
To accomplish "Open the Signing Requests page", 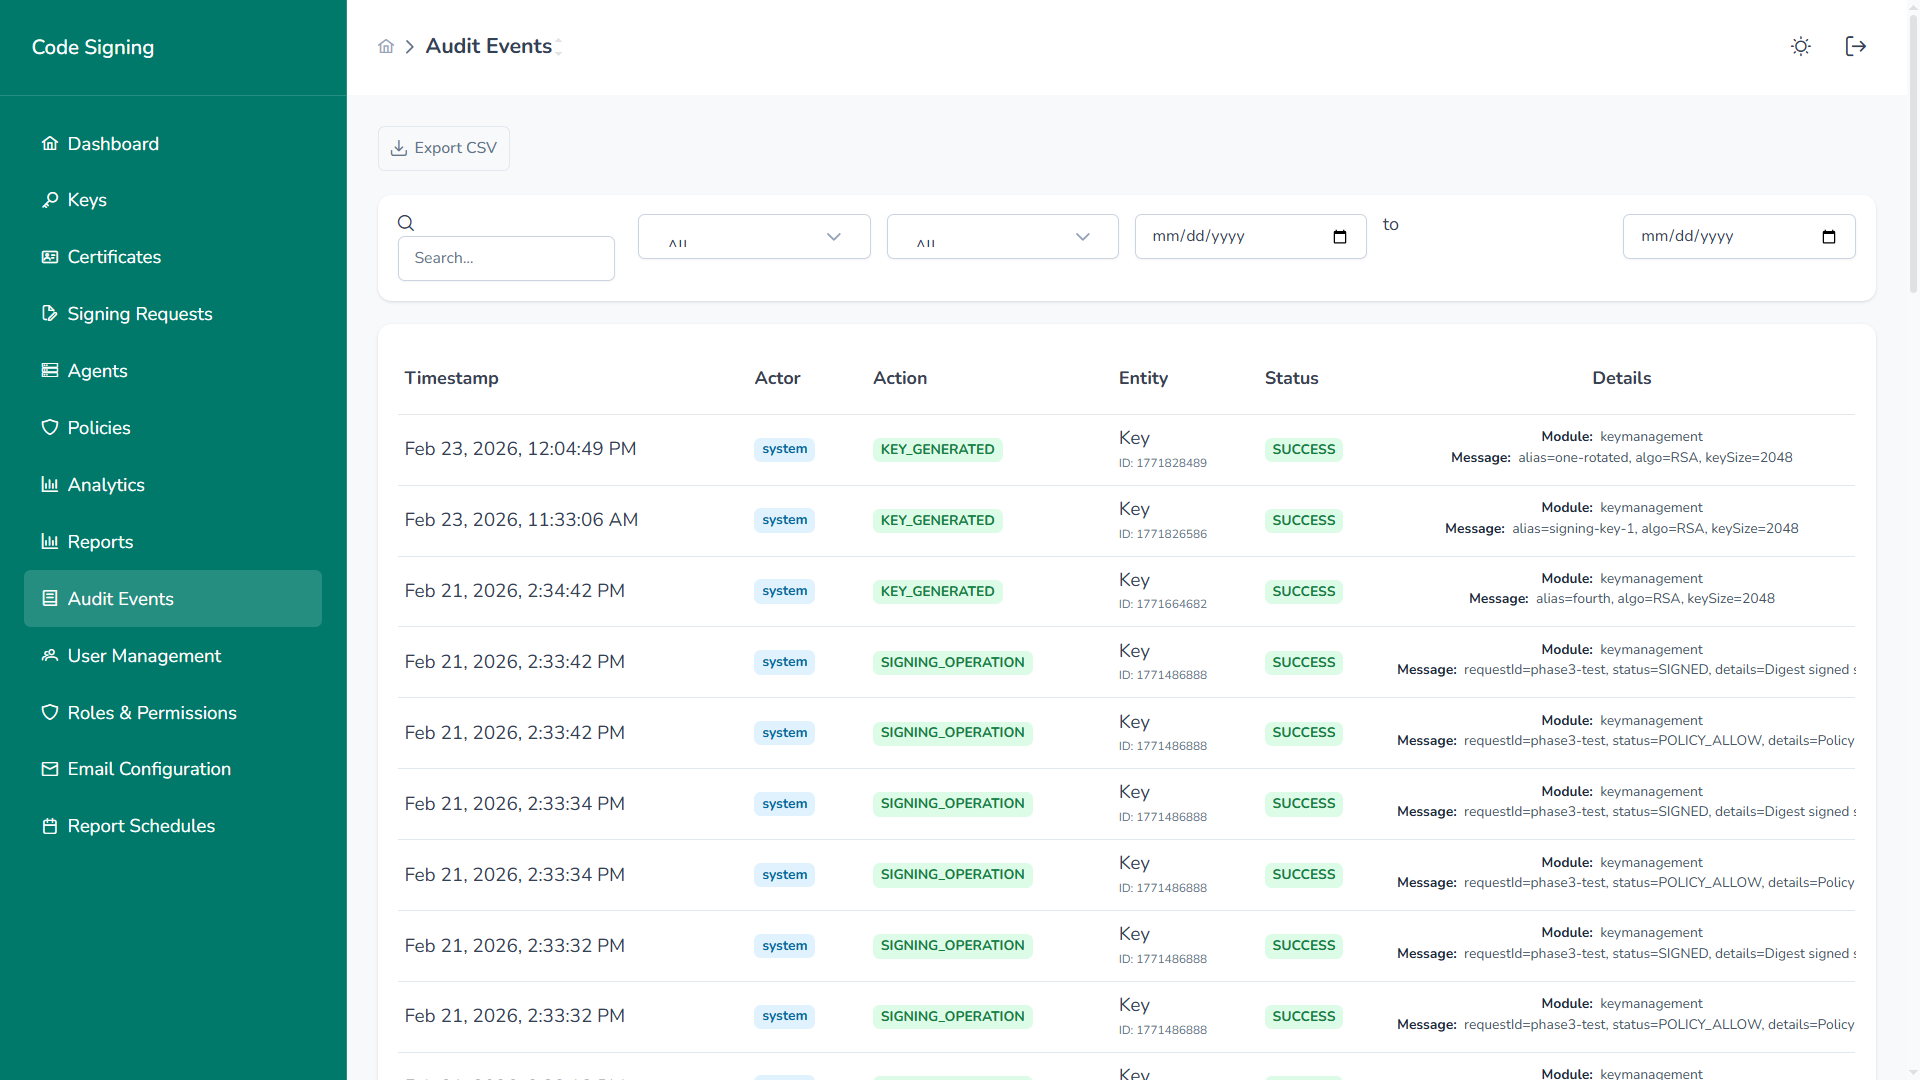I will click(x=140, y=313).
